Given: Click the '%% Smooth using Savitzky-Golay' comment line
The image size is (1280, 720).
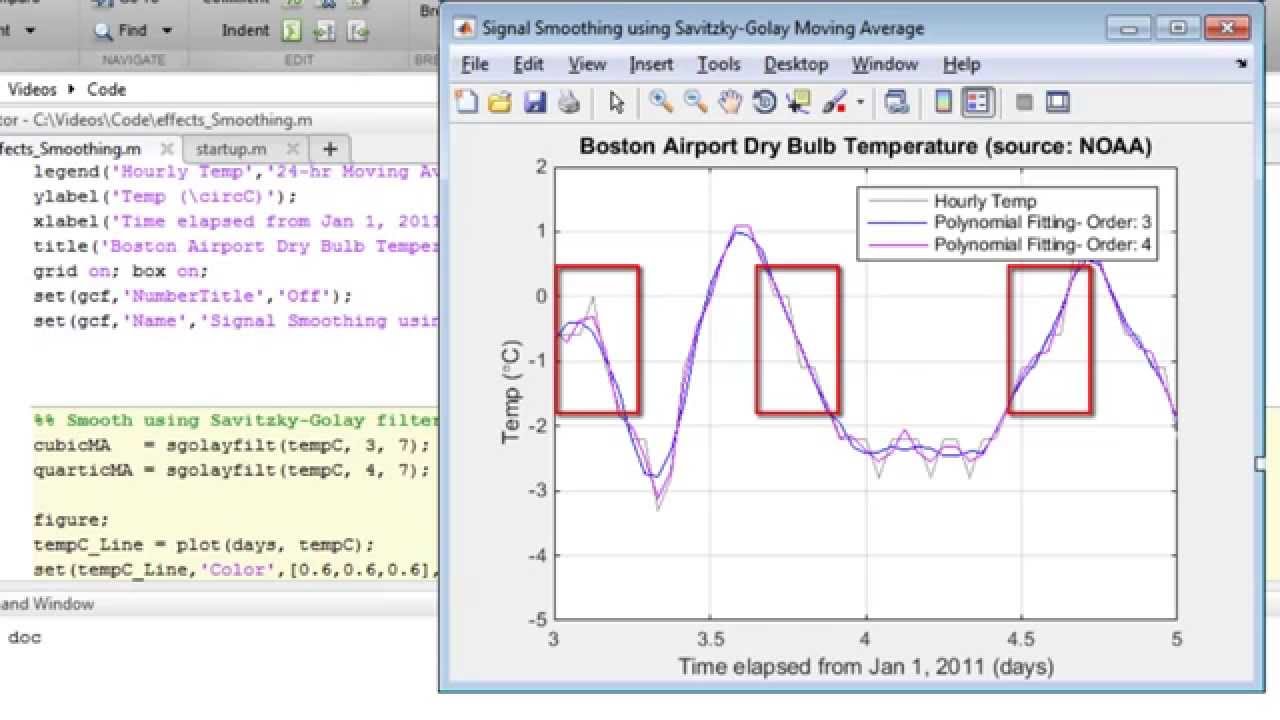Looking at the screenshot, I should tap(236, 420).
